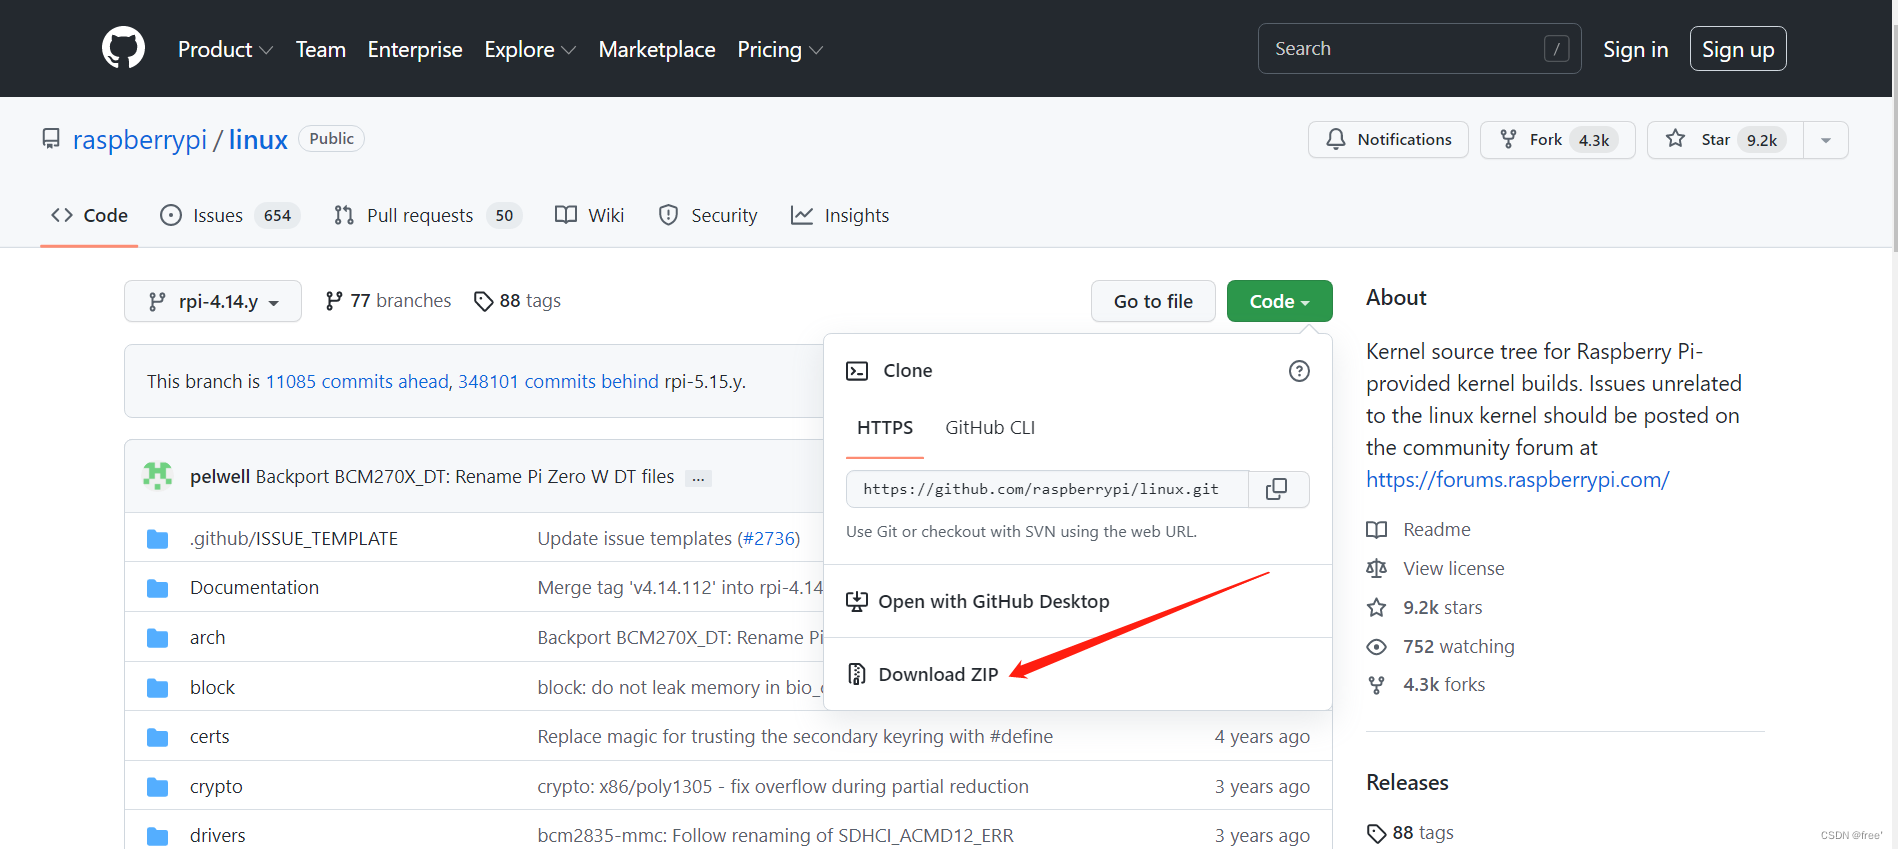Open 348101 commits behind link
This screenshot has height=849, width=1898.
(558, 381)
